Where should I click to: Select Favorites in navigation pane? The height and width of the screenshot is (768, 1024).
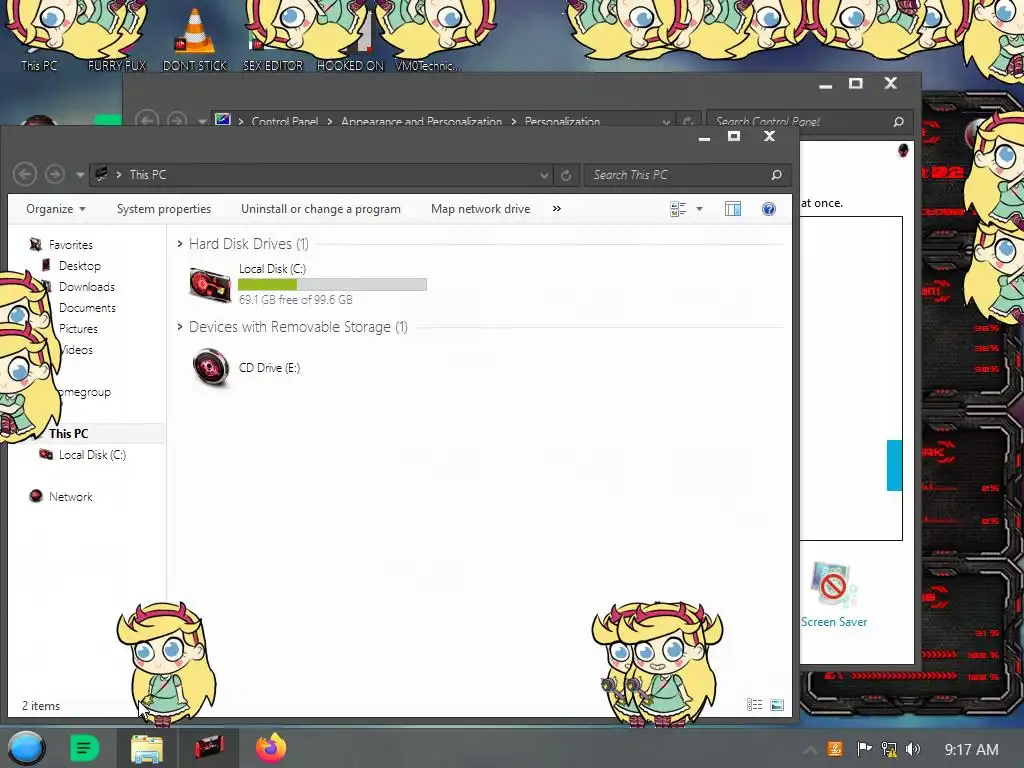click(x=71, y=245)
